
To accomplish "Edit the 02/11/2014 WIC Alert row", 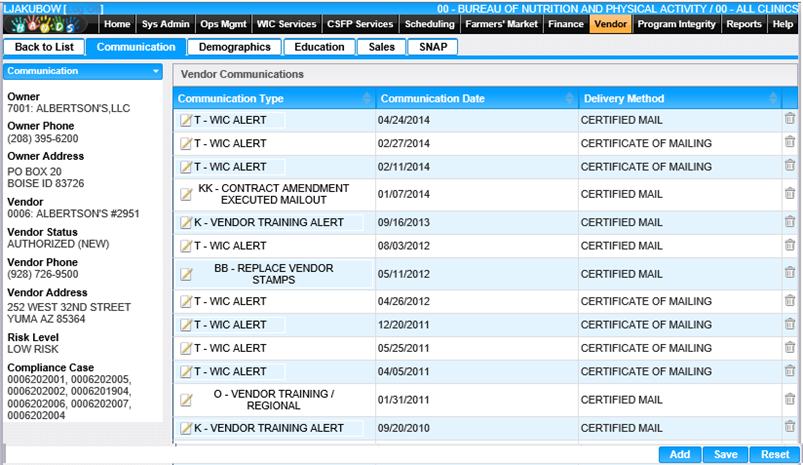I will (186, 167).
